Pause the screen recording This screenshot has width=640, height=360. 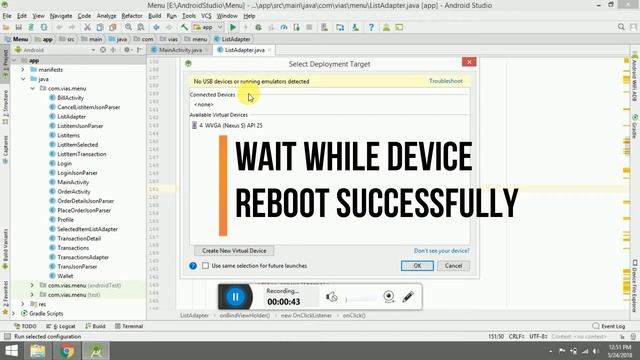click(x=235, y=297)
